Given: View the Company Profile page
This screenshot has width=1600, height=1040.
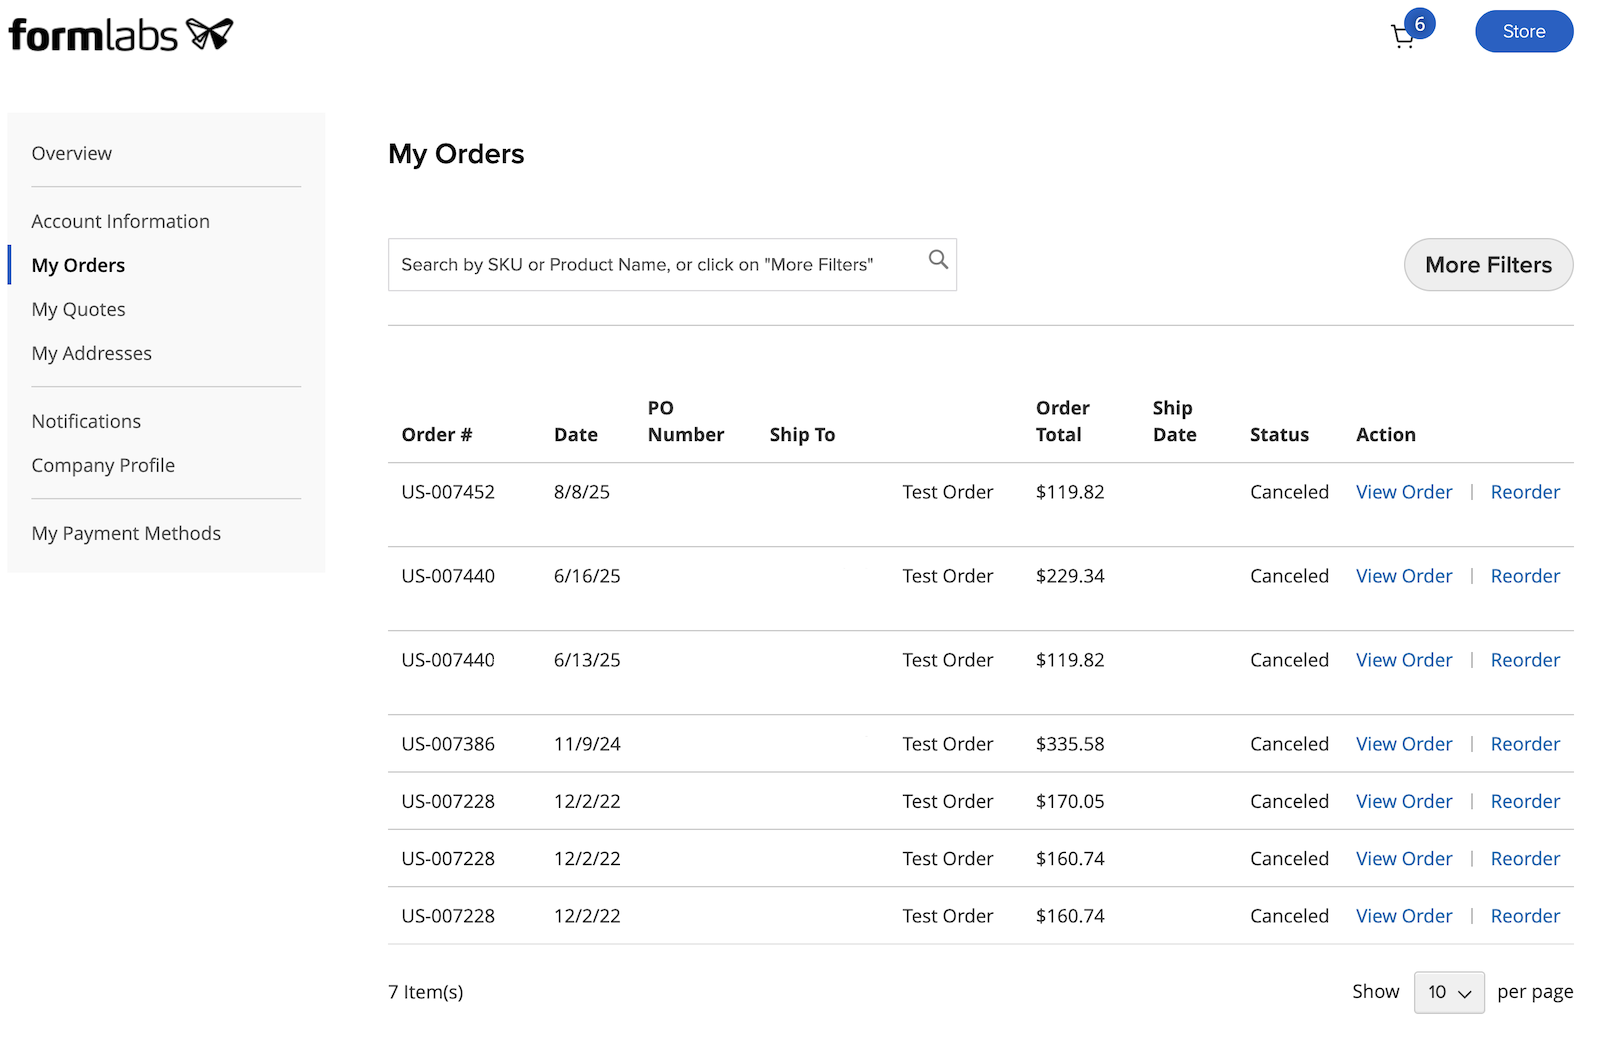Looking at the screenshot, I should [103, 465].
